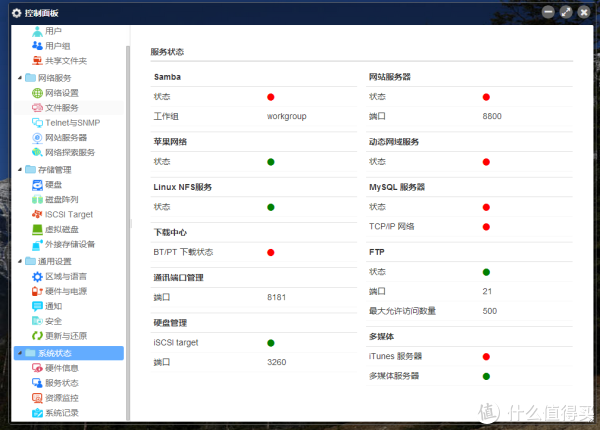This screenshot has width=600, height=430.
Task: Collapse the 通用设置 tree group
Action: coord(20,261)
